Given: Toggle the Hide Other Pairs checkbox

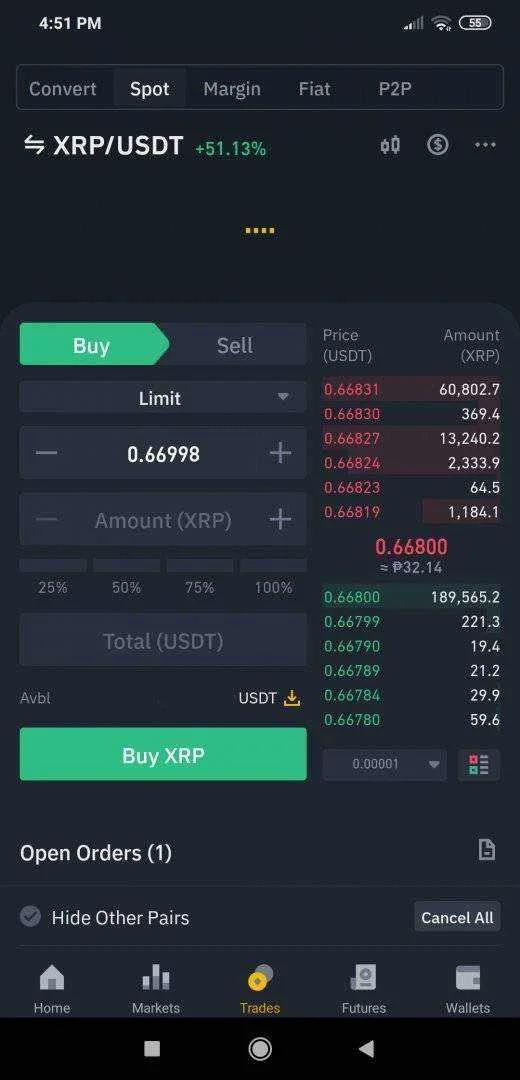Looking at the screenshot, I should click(30, 917).
